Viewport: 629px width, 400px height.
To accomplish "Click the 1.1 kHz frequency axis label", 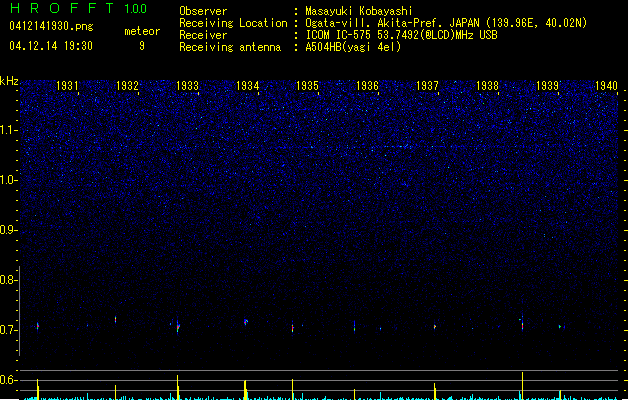I will pyautogui.click(x=8, y=130).
